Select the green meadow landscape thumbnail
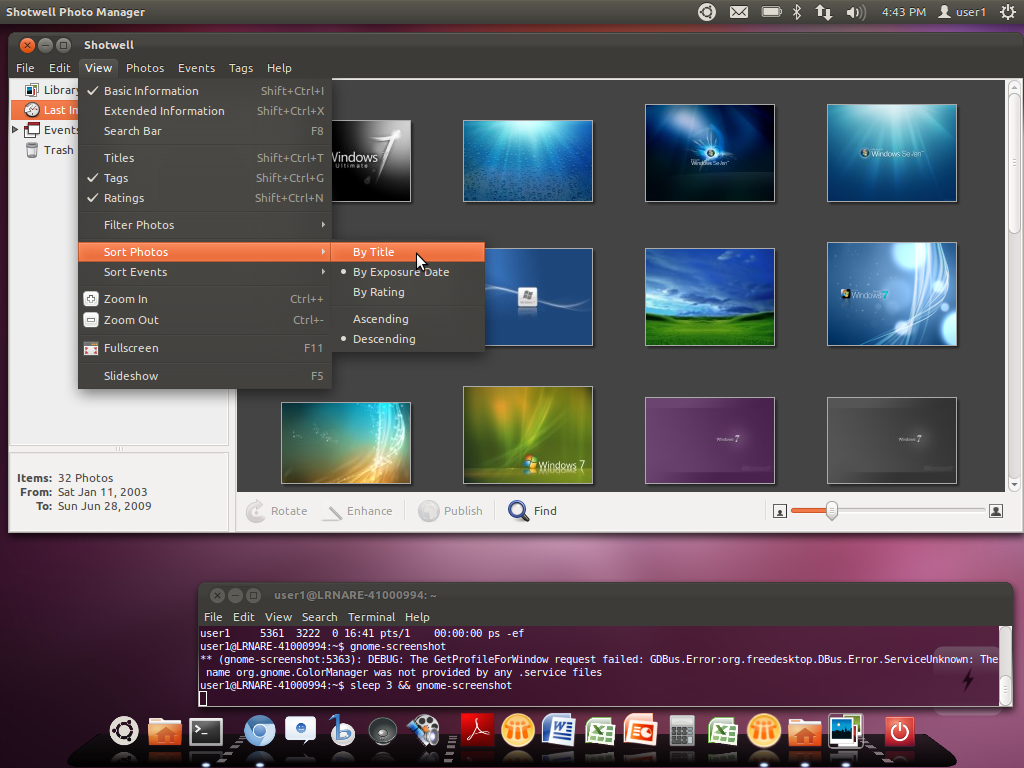Image resolution: width=1024 pixels, height=768 pixels. click(710, 297)
